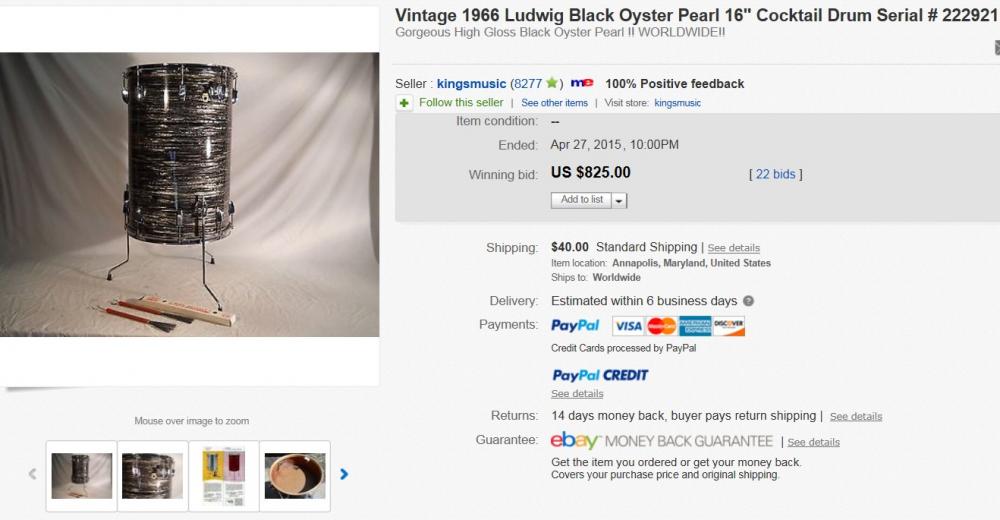Click the main drum product image
1000x520 pixels.
pyautogui.click(x=189, y=195)
